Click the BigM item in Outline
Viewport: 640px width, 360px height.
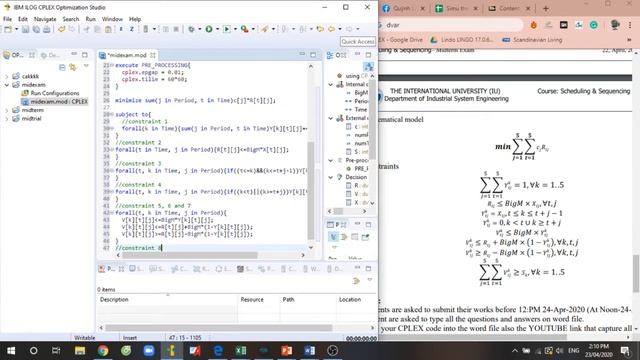[x=357, y=93]
